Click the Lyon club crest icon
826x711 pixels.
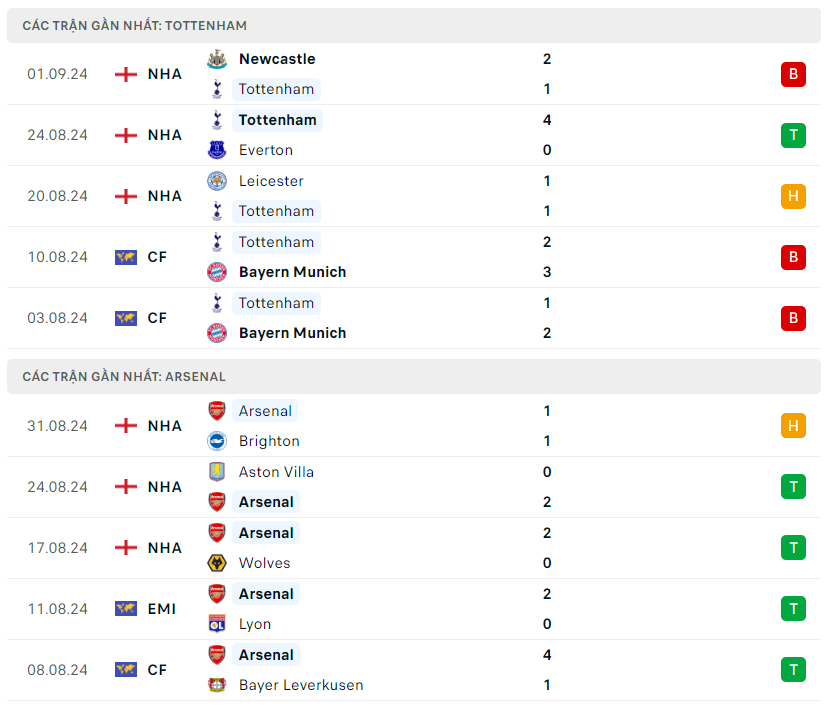(217, 624)
